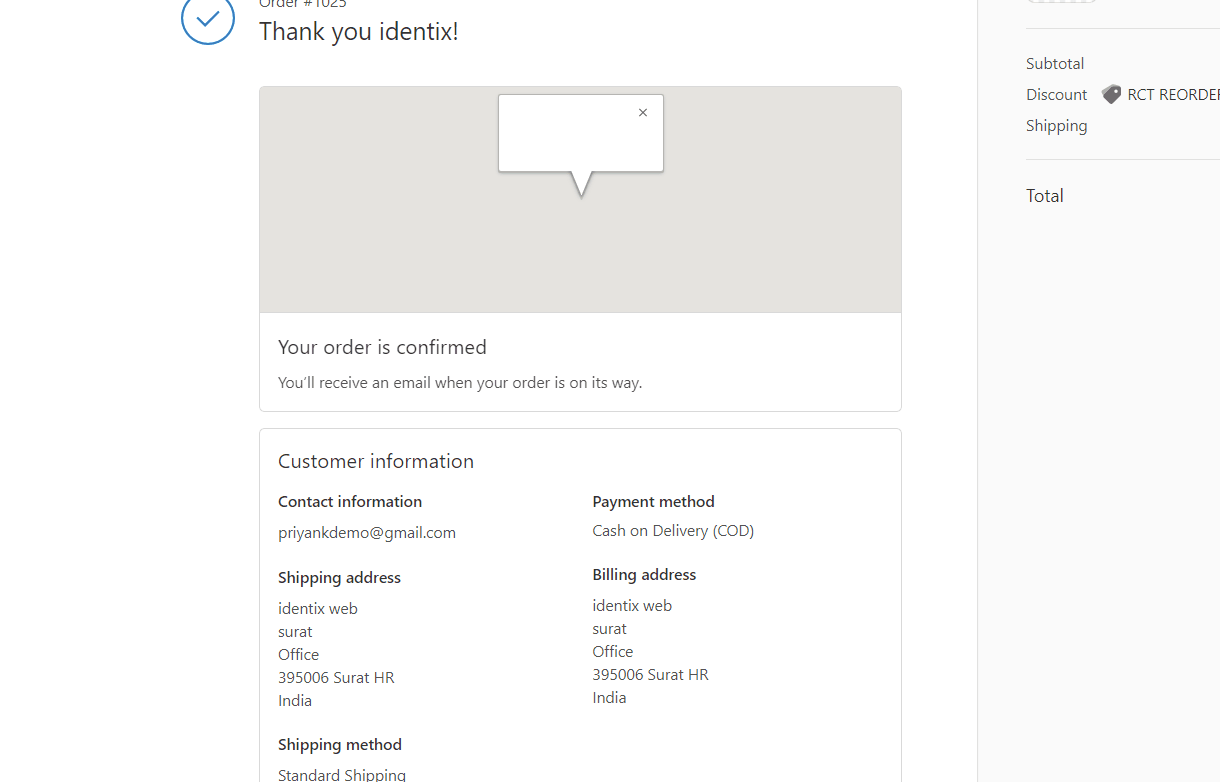Click the RCT REORDER discount code
This screenshot has height=782, width=1220.
1173,95
